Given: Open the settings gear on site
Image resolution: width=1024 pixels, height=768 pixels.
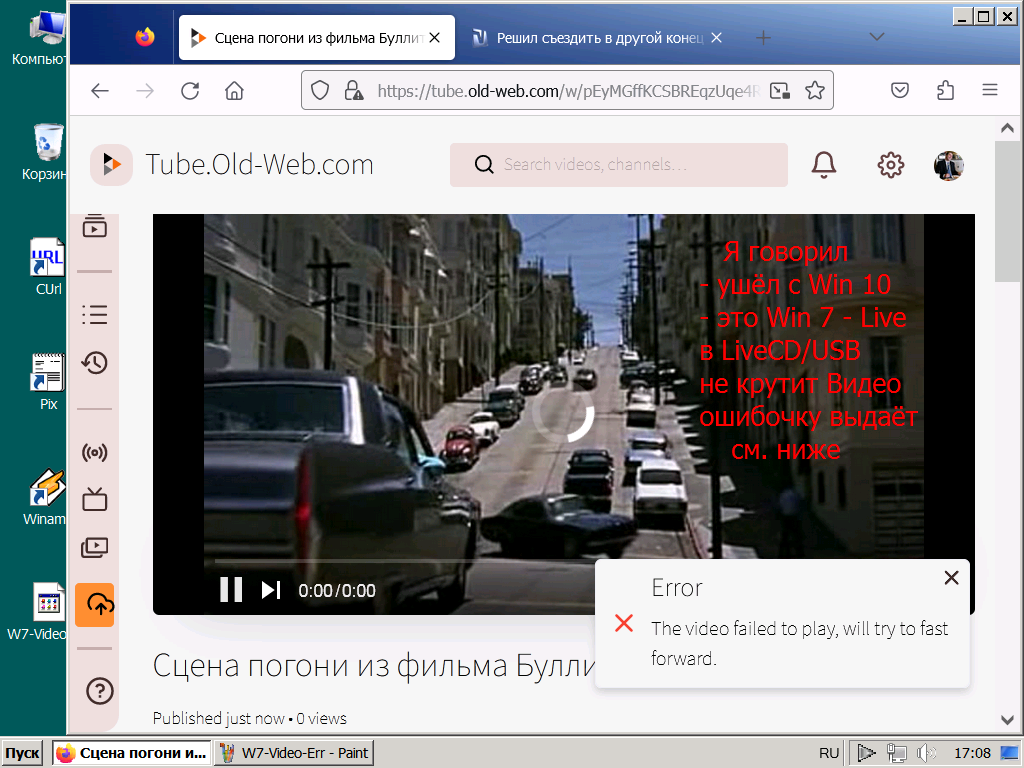Looking at the screenshot, I should coord(890,165).
